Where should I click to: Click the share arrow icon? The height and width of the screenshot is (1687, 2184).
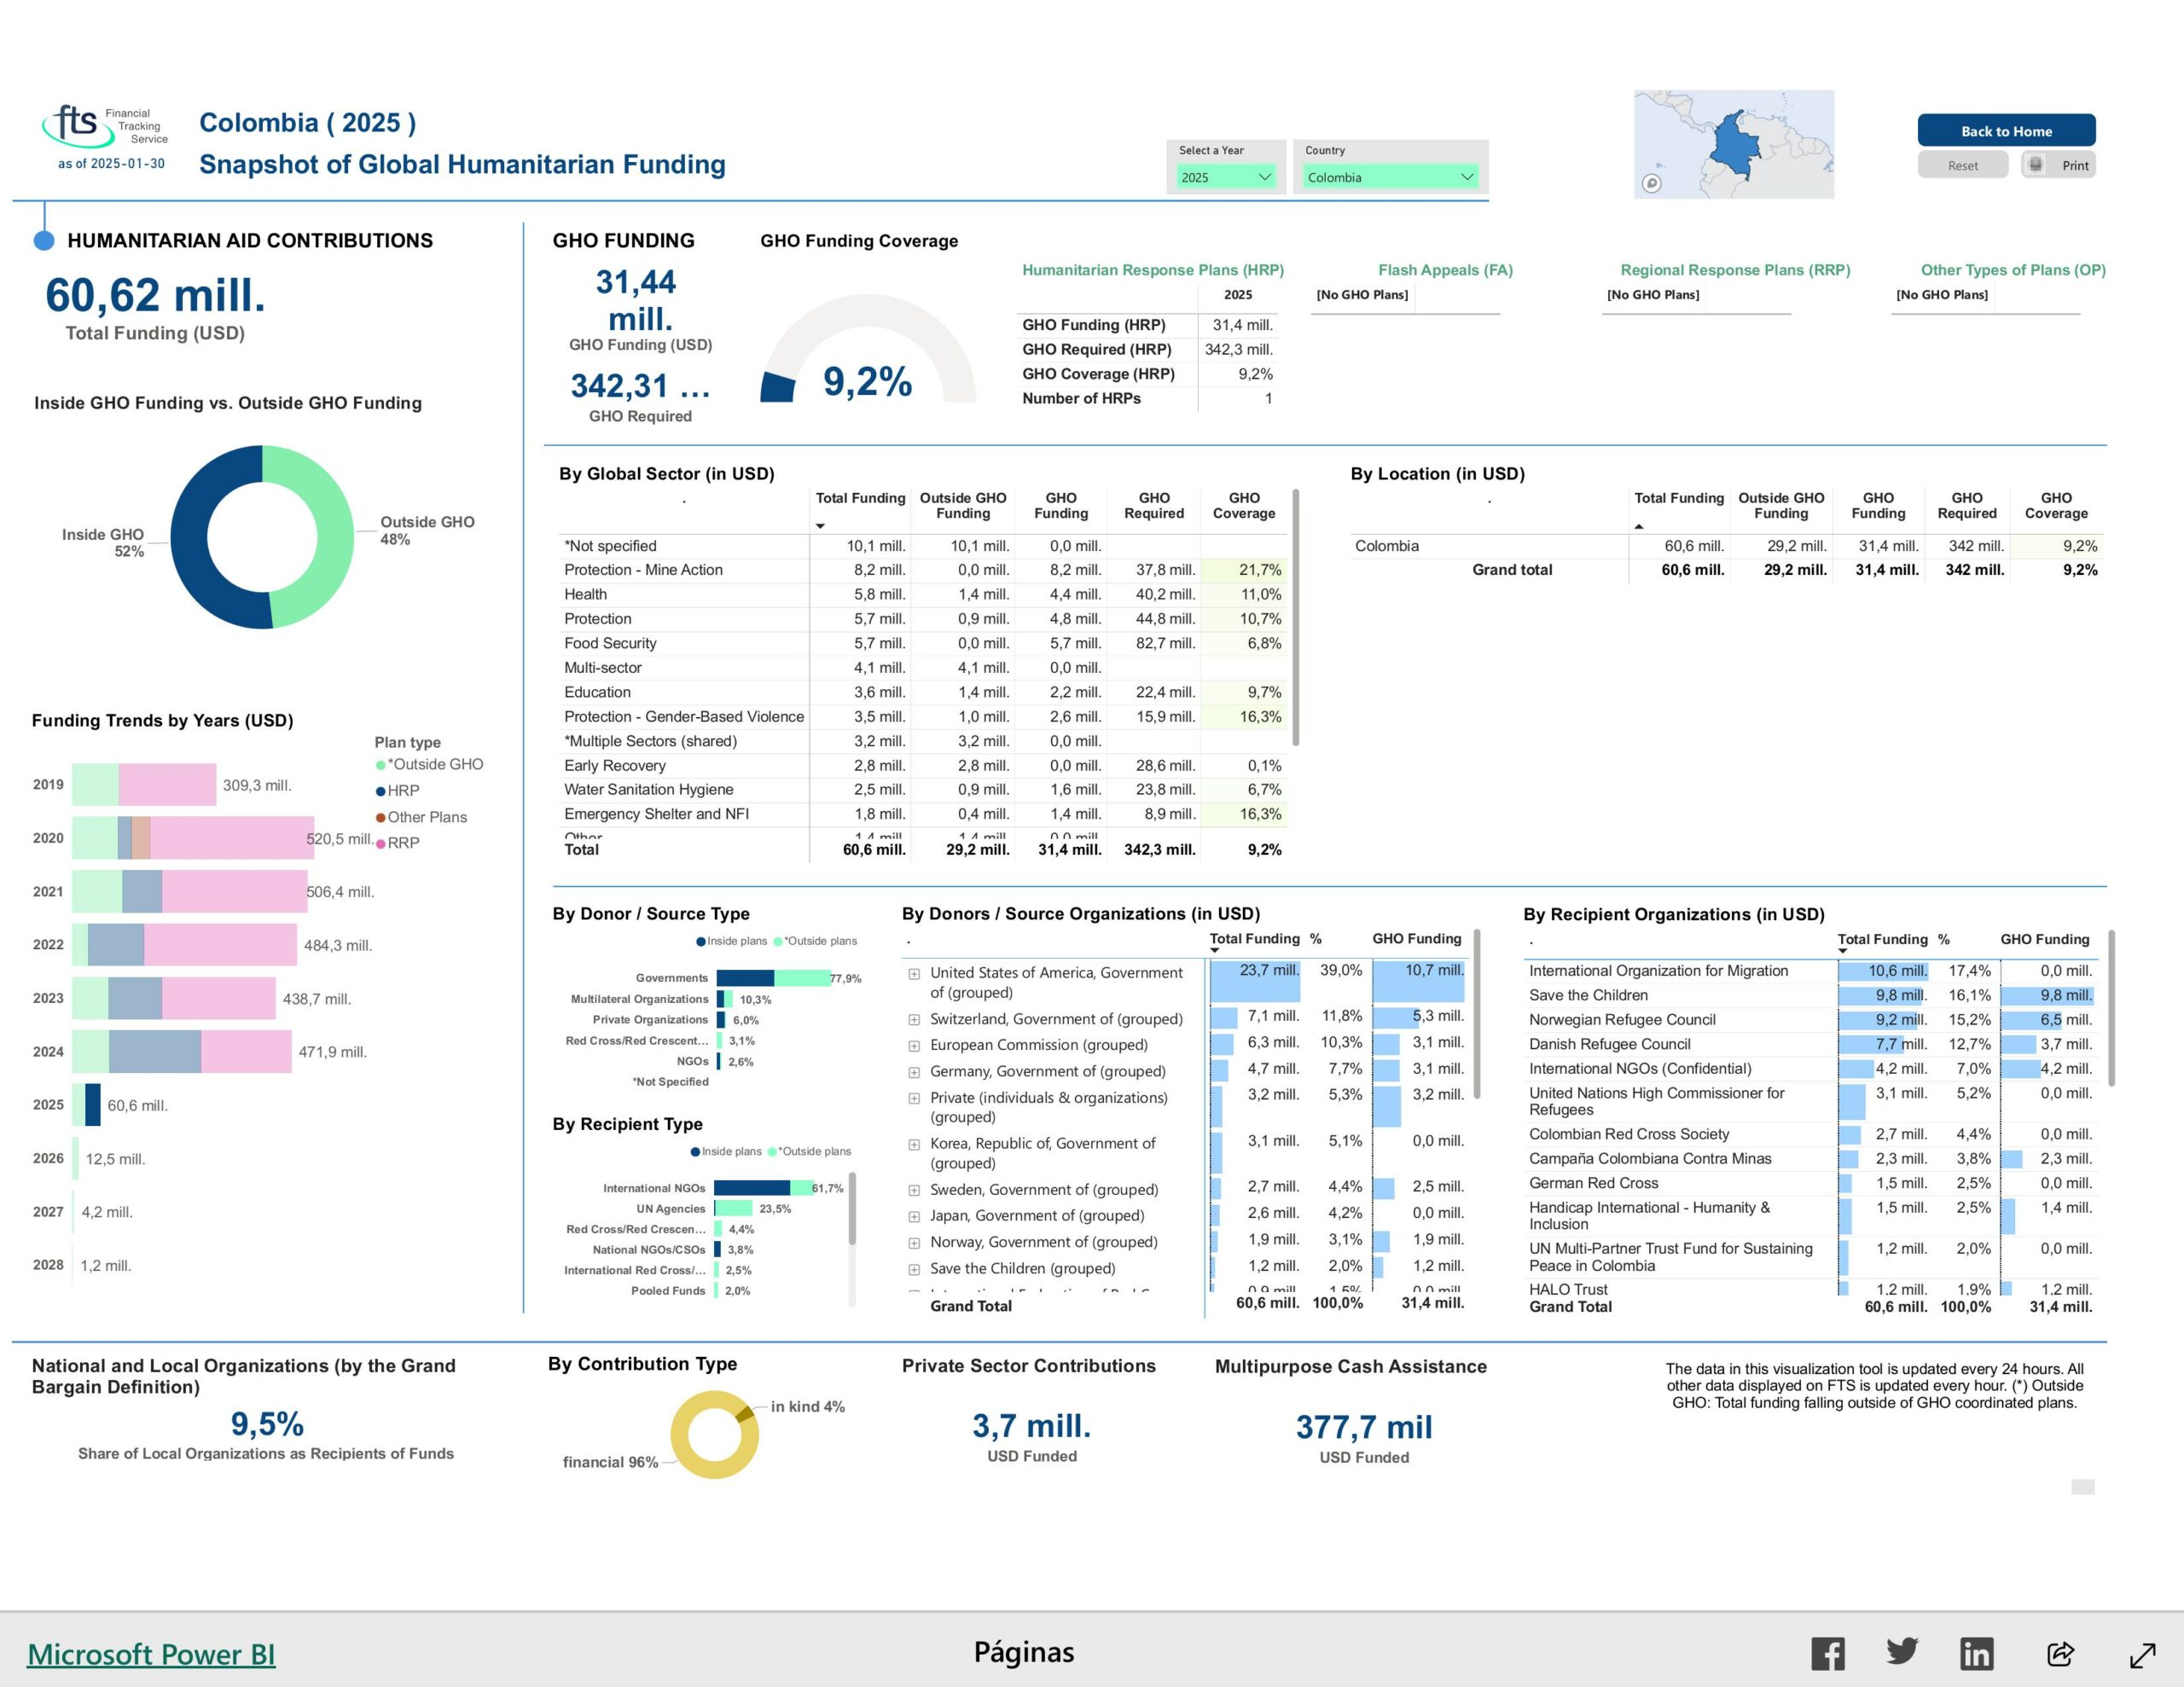click(x=2060, y=1654)
